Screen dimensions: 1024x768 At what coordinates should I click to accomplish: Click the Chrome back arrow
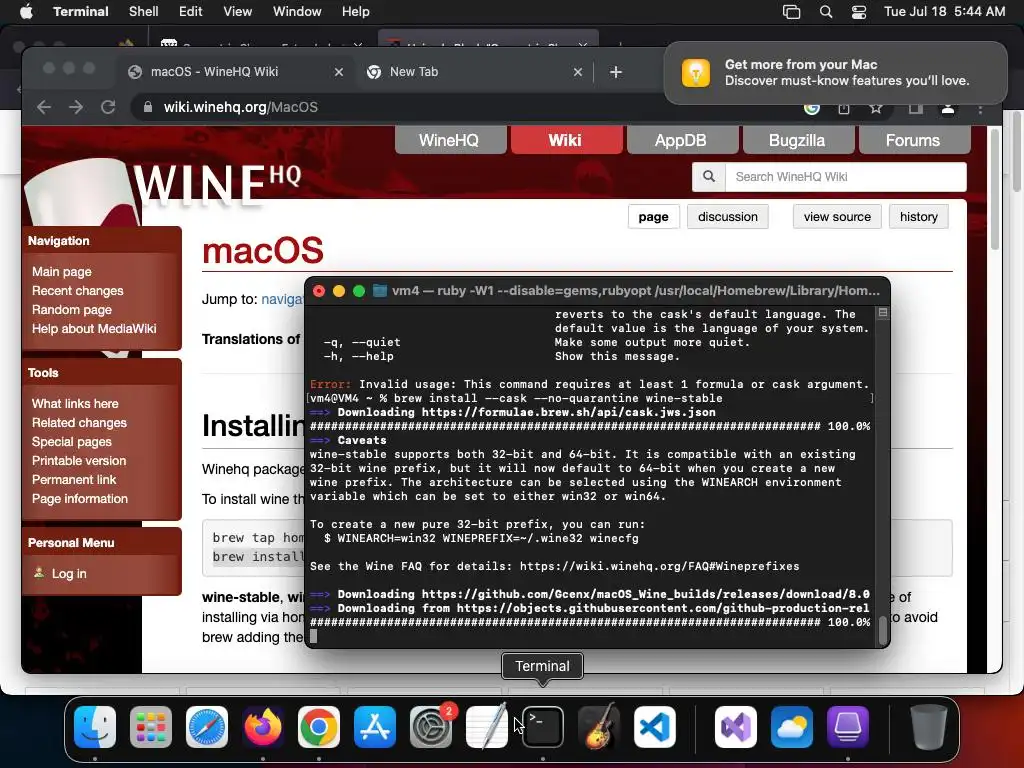pyautogui.click(x=44, y=107)
